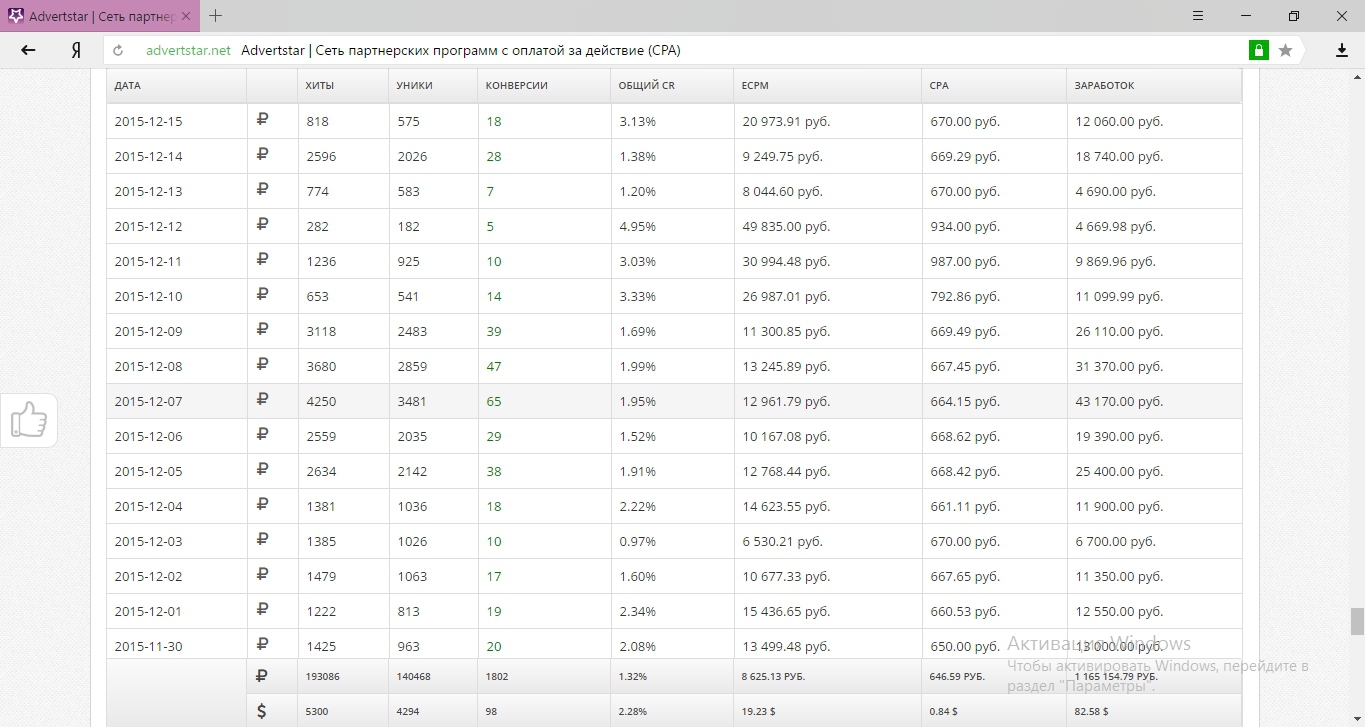
Task: Click uniques value 2483
Action: (x=412, y=331)
